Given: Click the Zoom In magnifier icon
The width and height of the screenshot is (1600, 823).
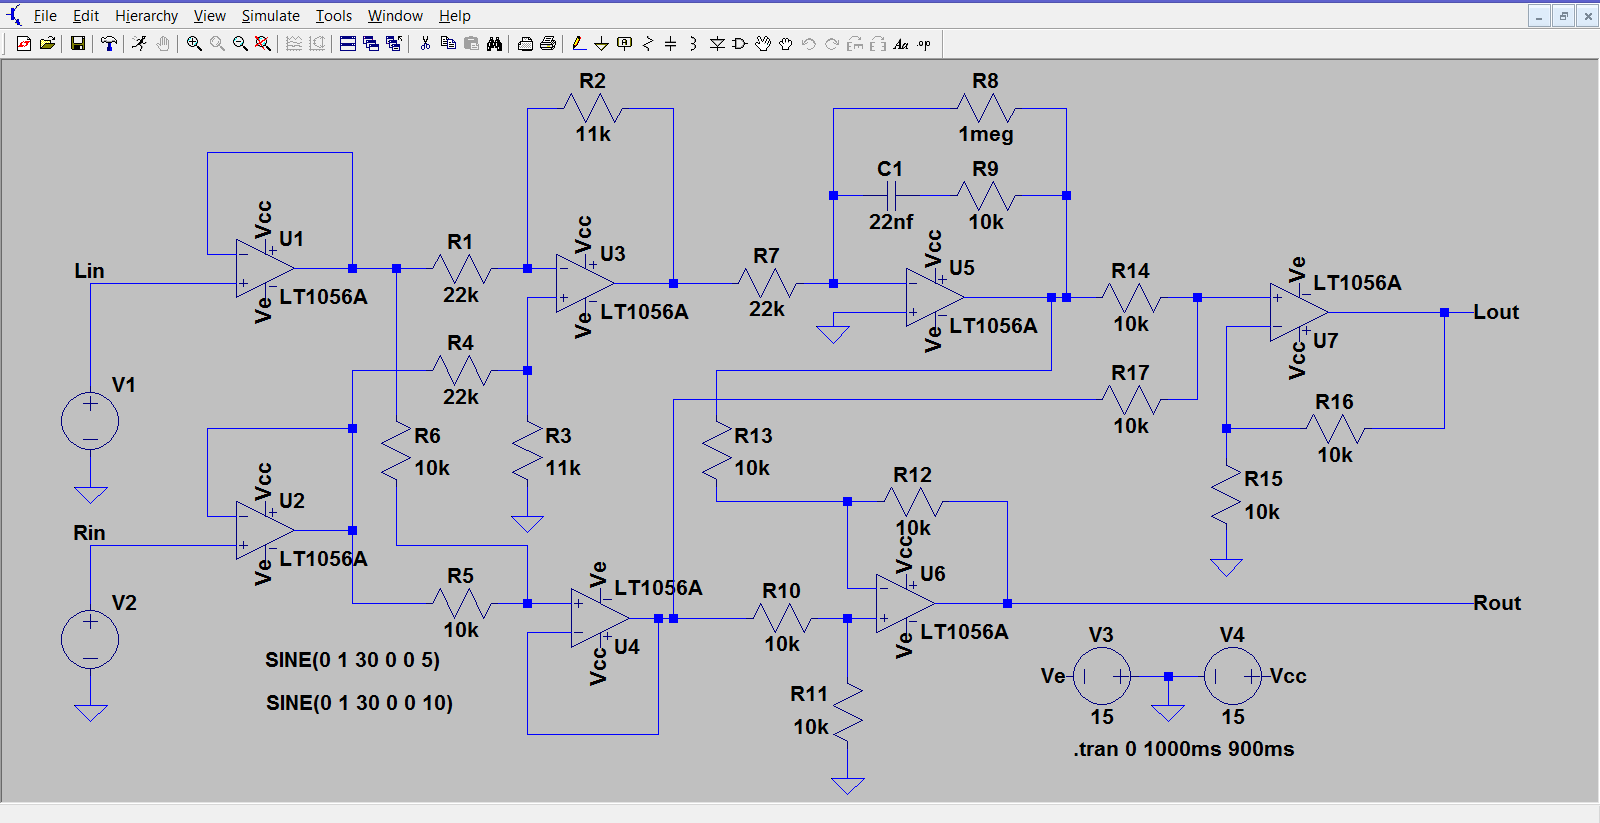Looking at the screenshot, I should pyautogui.click(x=194, y=44).
